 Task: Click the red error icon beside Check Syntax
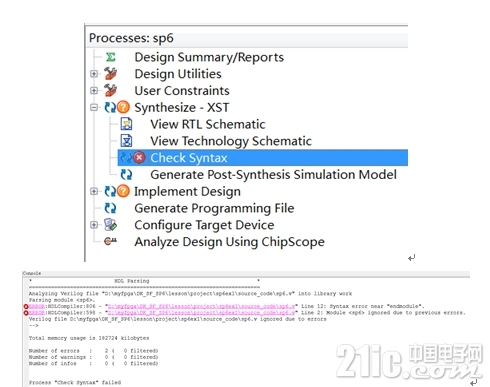point(139,158)
